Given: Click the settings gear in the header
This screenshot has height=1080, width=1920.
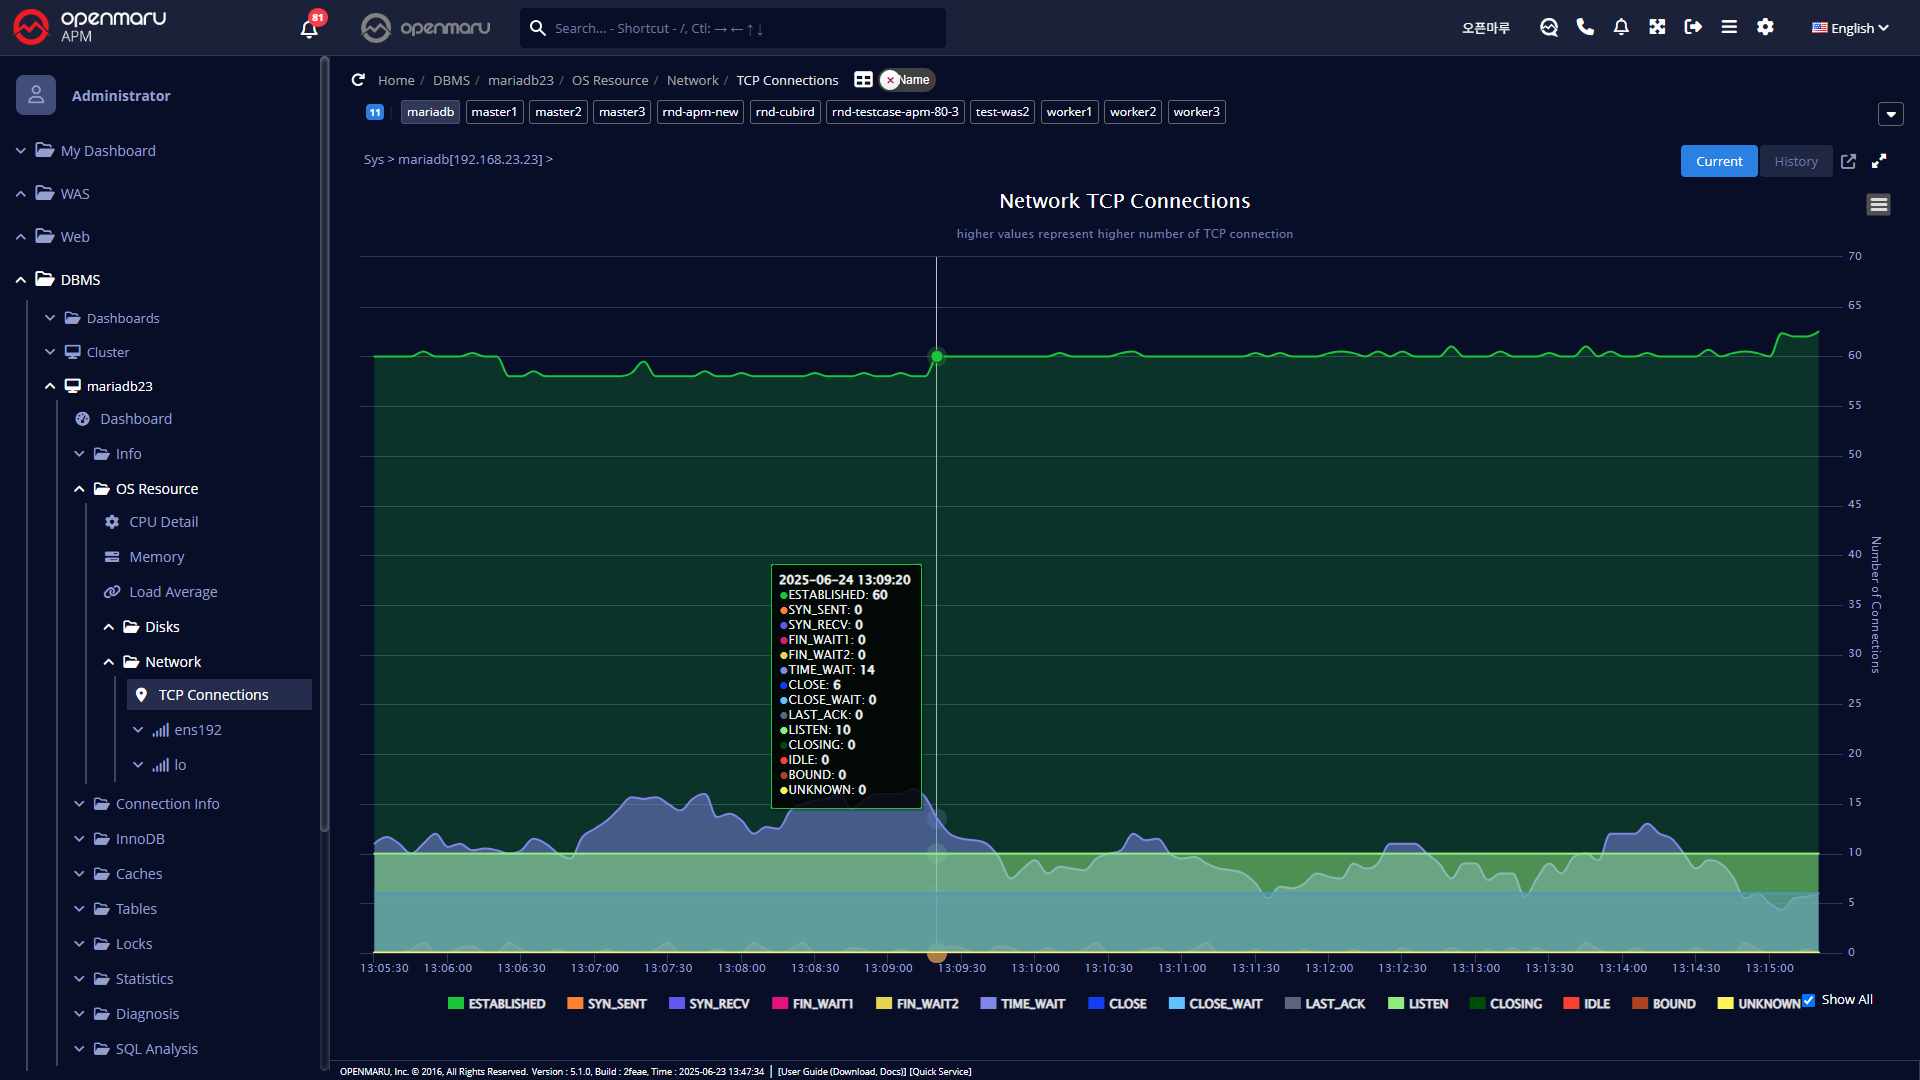Looking at the screenshot, I should (1765, 27).
